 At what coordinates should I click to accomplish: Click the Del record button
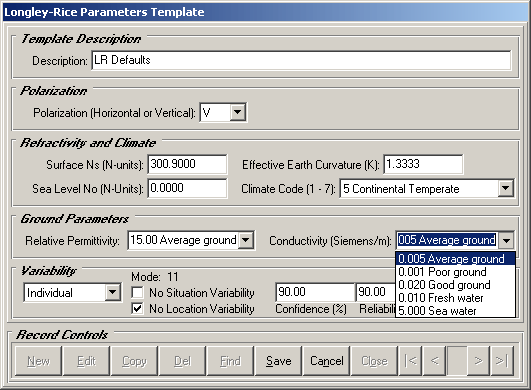(x=182, y=361)
